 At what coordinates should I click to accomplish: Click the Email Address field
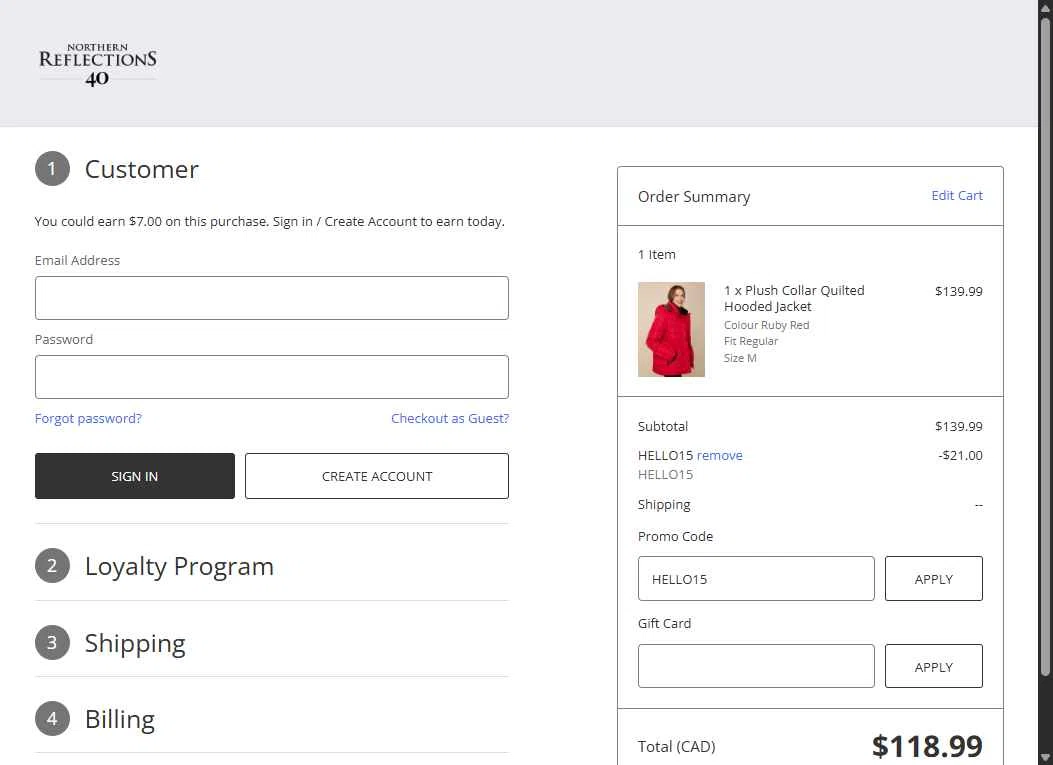pyautogui.click(x=271, y=298)
